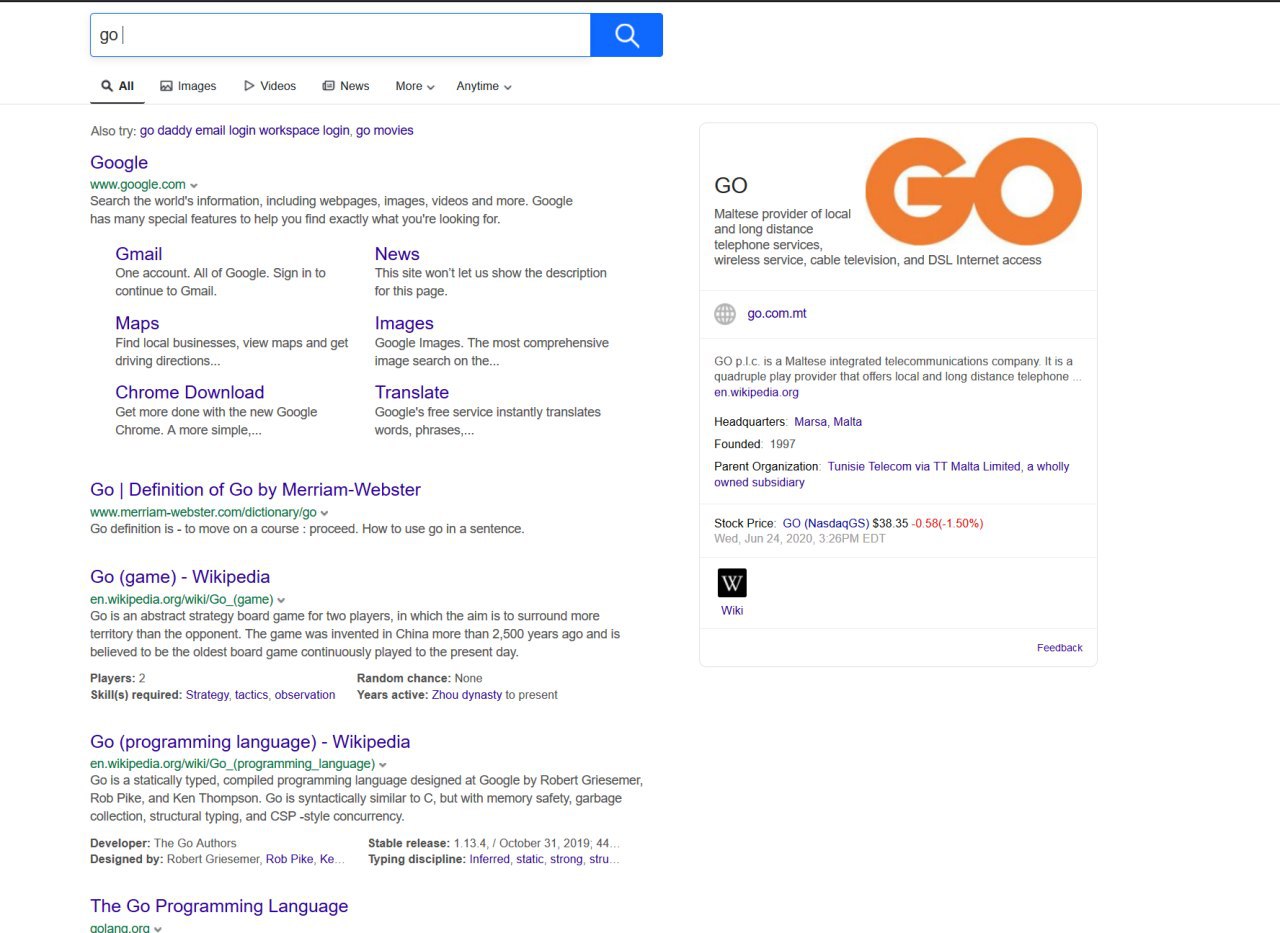The image size is (1280, 933).
Task: Click the tactics skill link
Action: (252, 695)
